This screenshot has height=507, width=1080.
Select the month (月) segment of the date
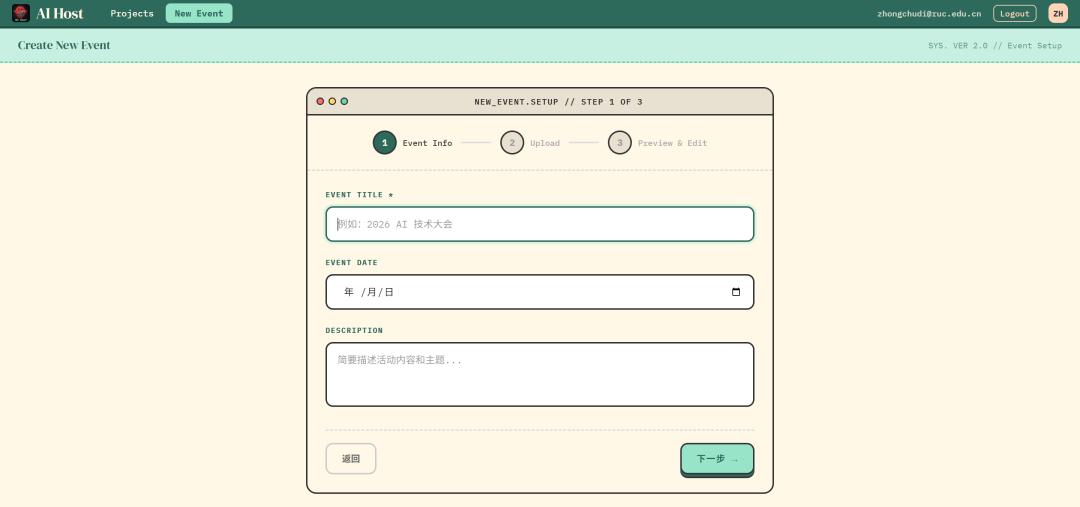pyautogui.click(x=372, y=292)
